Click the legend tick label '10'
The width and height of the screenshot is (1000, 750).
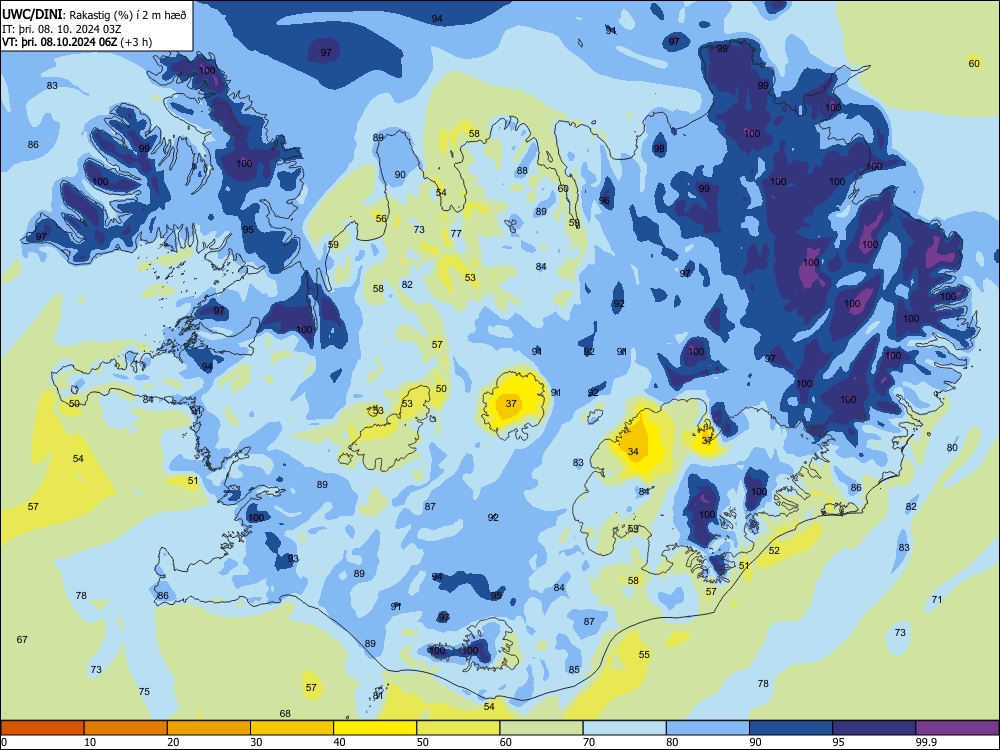90,742
